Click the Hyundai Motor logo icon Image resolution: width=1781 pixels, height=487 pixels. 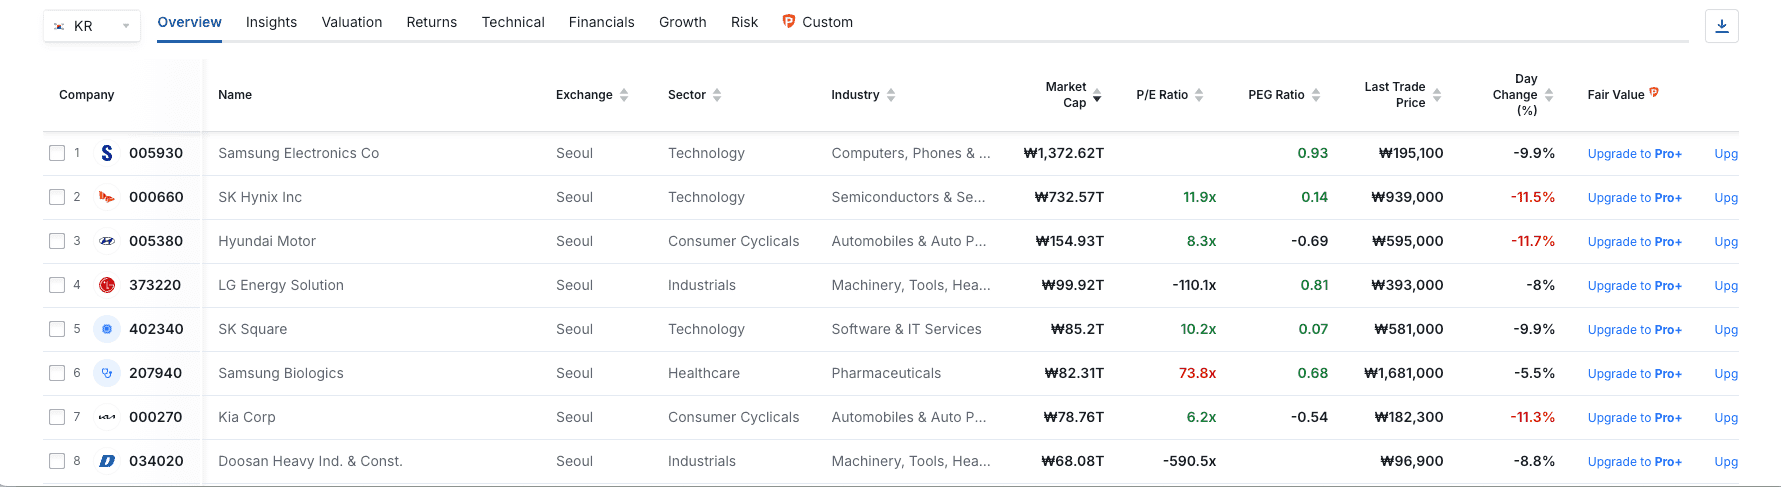(x=107, y=241)
